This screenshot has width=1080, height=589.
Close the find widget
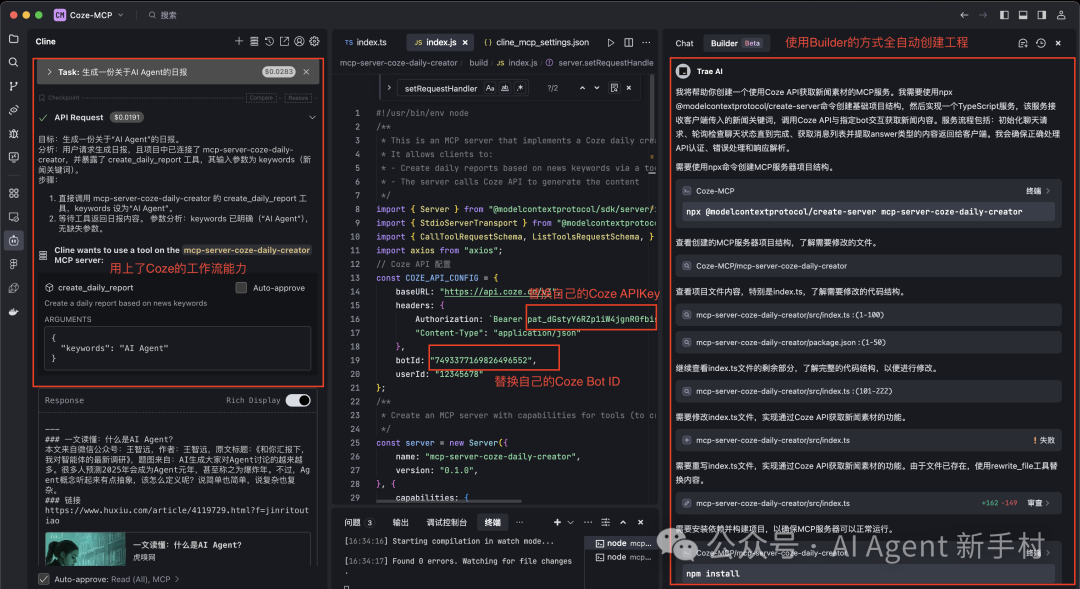click(x=629, y=87)
